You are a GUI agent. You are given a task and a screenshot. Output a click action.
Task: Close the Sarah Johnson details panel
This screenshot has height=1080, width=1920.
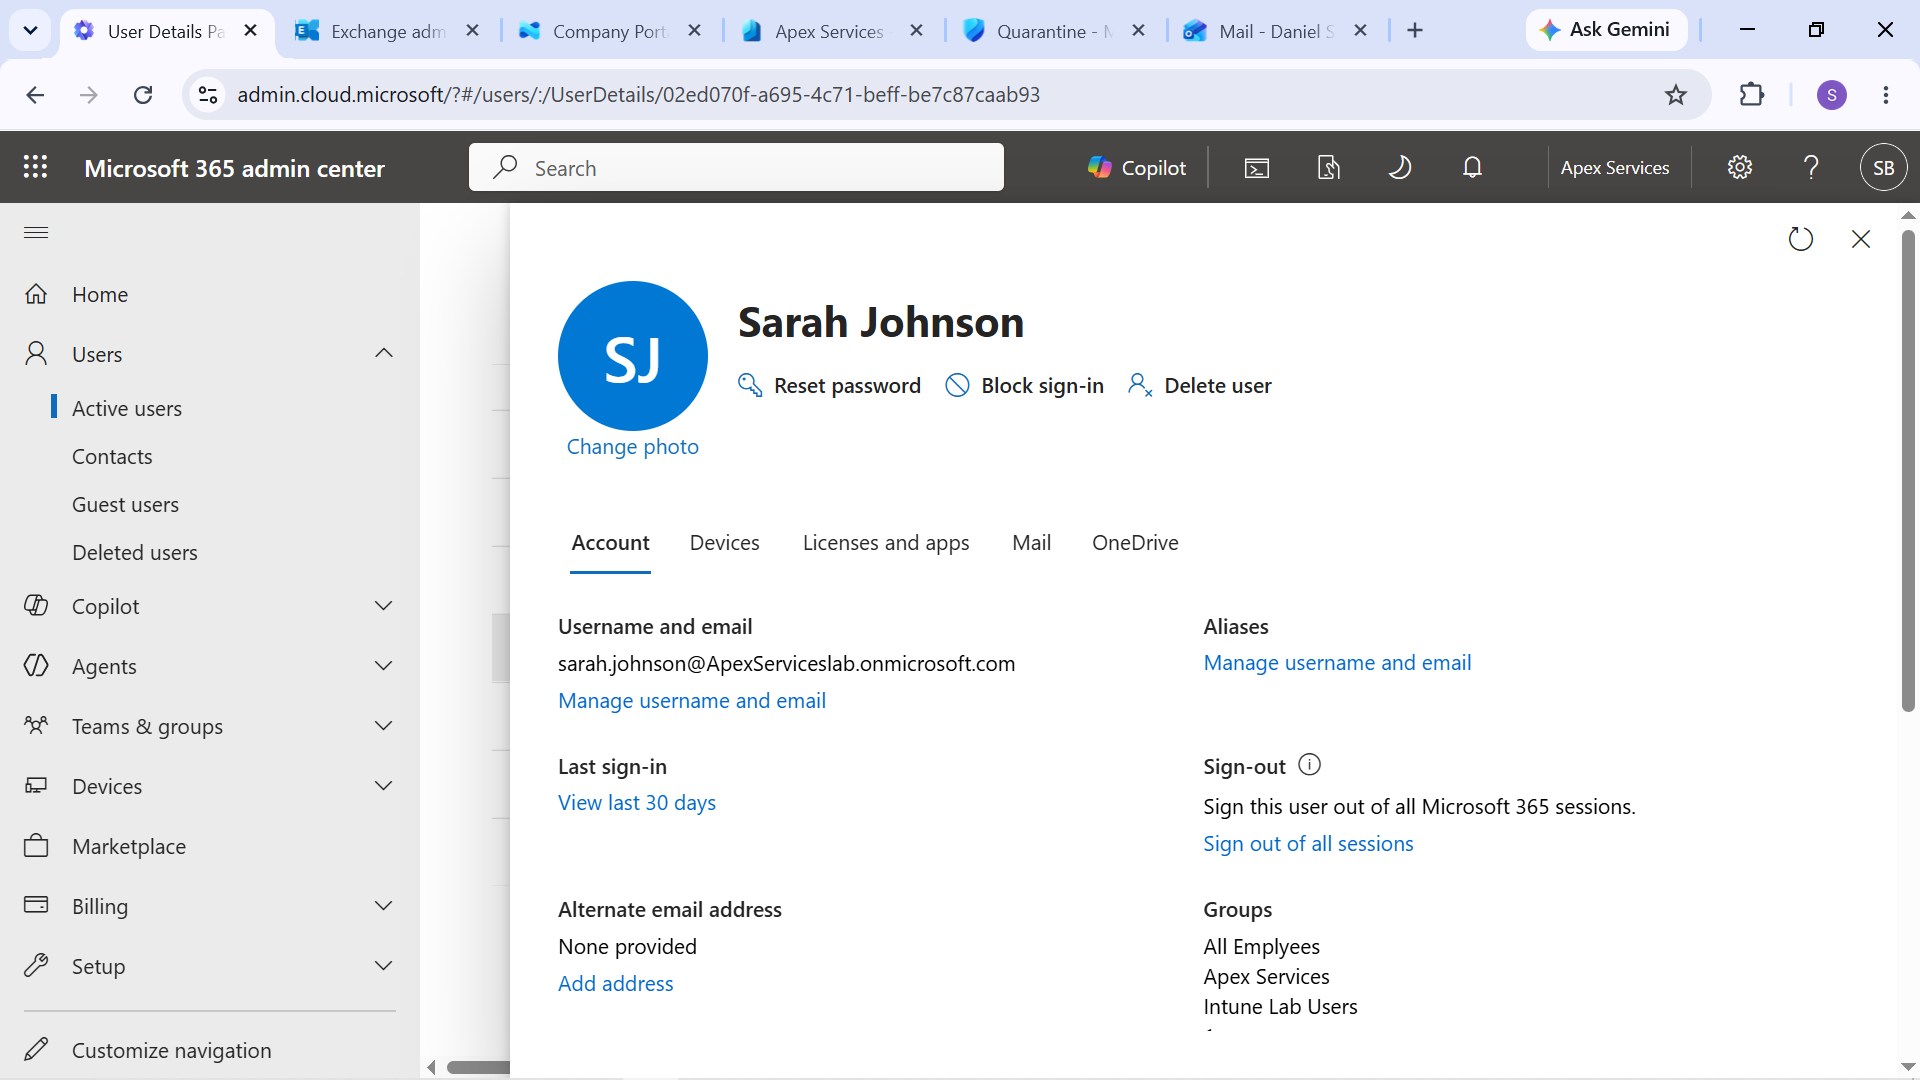(1861, 239)
